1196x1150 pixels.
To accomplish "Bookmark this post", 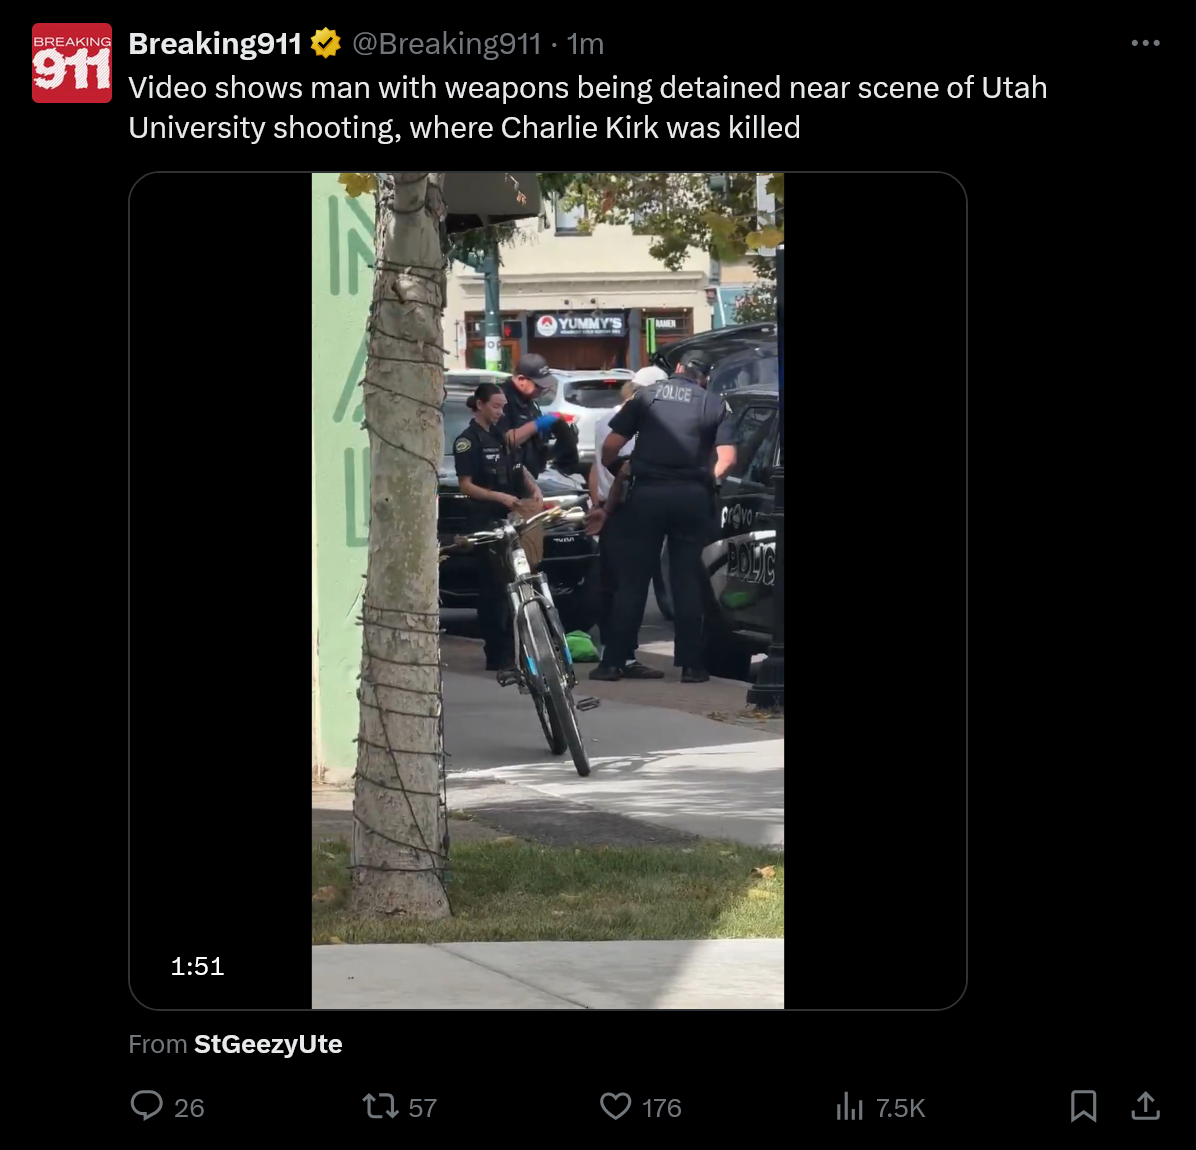I will [1084, 1106].
